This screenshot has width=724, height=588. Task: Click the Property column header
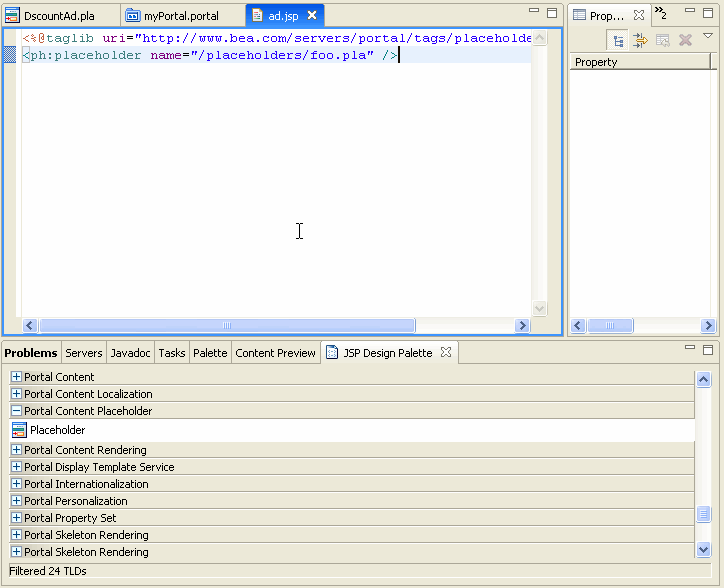[640, 62]
